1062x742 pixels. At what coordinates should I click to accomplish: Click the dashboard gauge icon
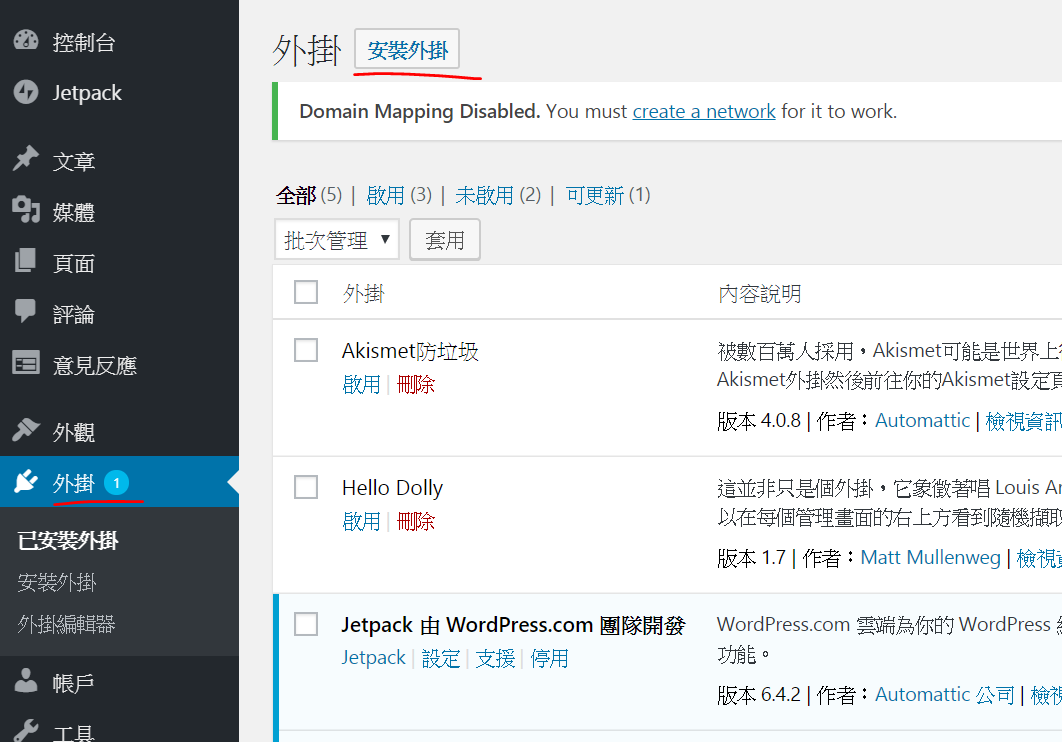[26, 41]
